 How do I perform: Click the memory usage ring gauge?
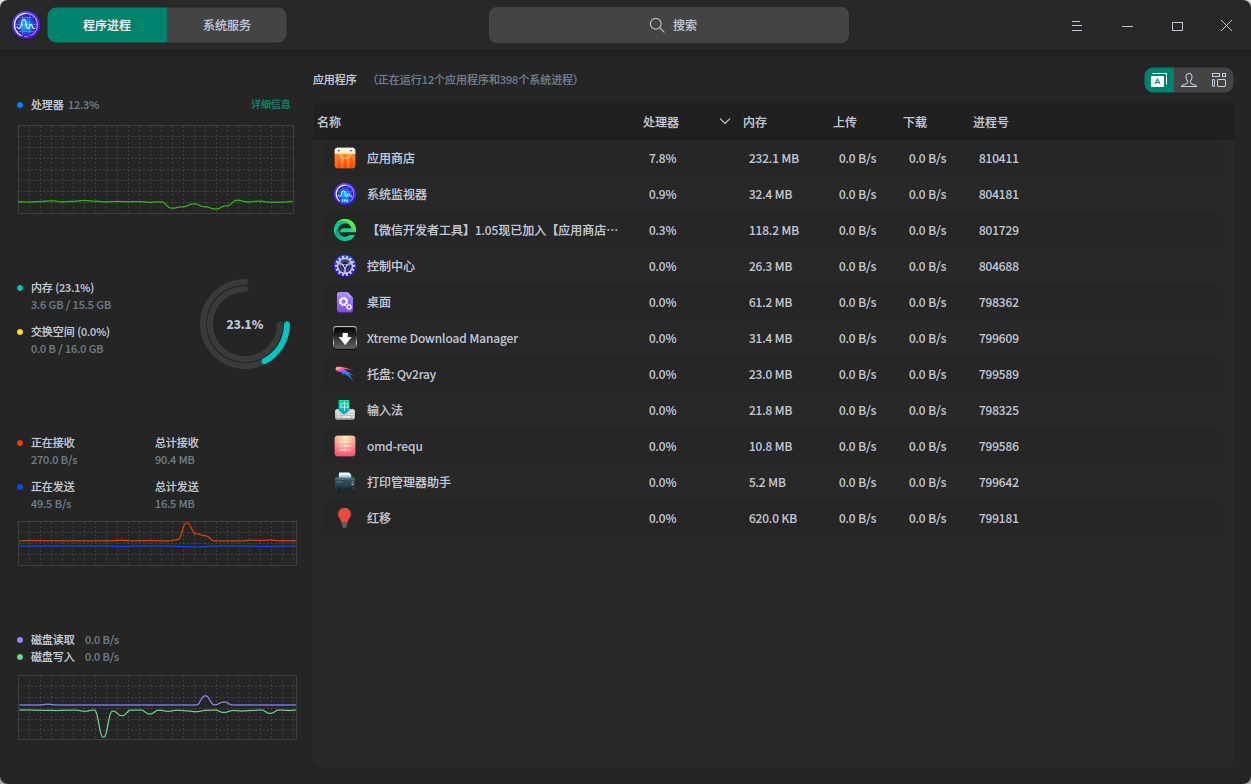245,324
